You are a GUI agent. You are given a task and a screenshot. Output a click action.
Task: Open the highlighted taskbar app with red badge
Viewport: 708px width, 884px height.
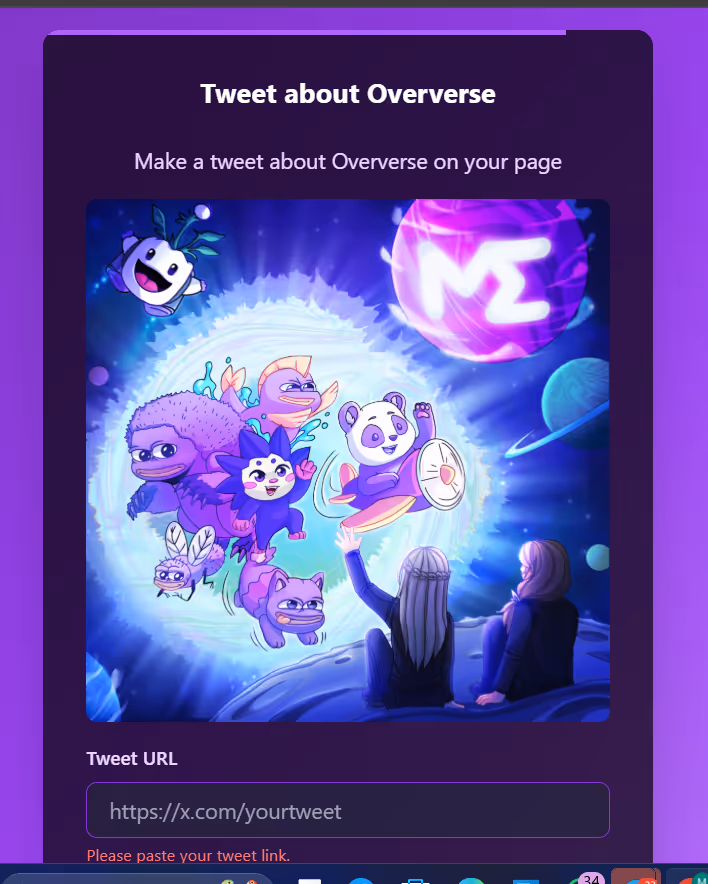point(636,877)
